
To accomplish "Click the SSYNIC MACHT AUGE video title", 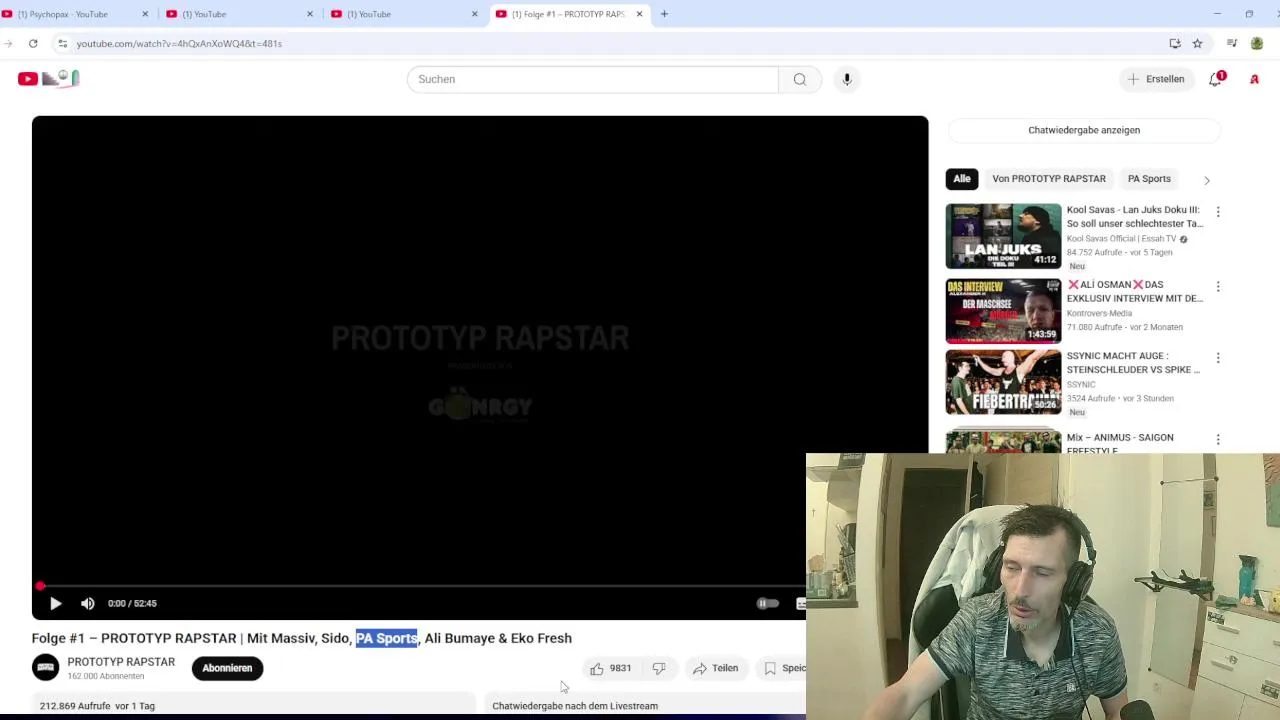I will [x=1132, y=362].
